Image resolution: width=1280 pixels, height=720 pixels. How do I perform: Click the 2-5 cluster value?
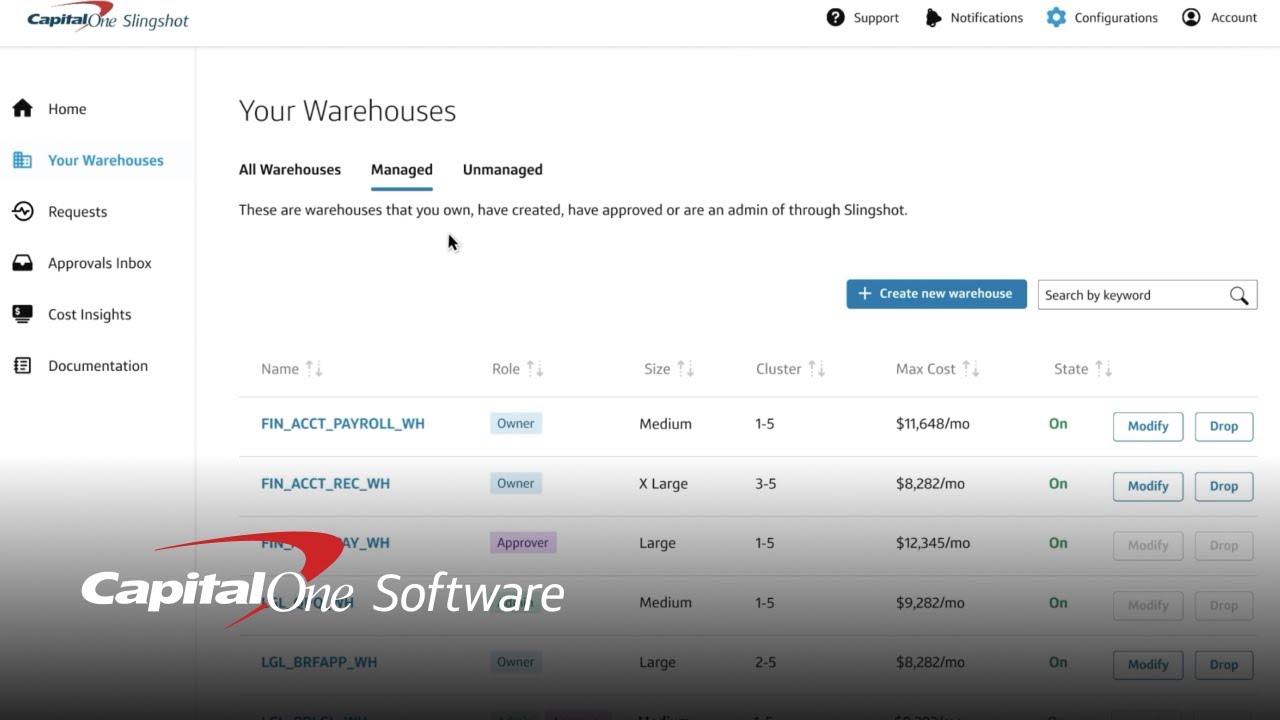click(766, 662)
